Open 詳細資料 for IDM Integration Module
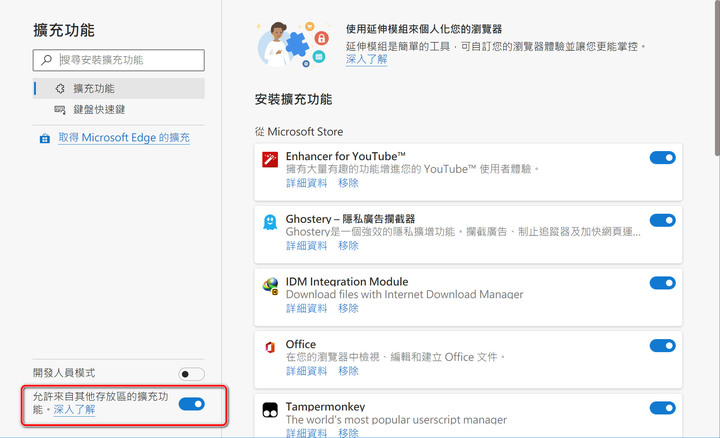Image resolution: width=720 pixels, height=438 pixels. point(307,308)
